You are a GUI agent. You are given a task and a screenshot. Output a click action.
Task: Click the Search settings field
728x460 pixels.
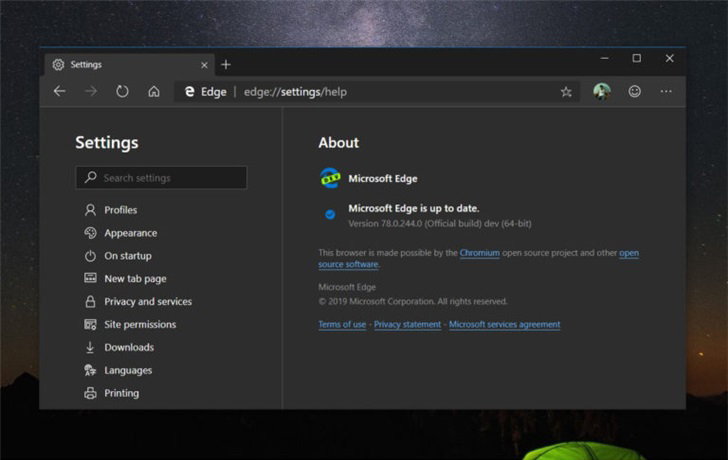(x=161, y=178)
